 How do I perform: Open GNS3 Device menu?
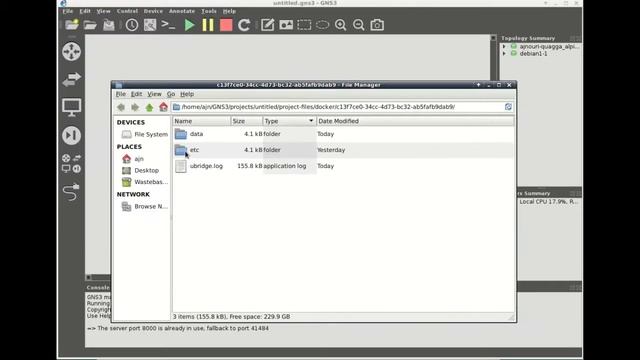[153, 11]
